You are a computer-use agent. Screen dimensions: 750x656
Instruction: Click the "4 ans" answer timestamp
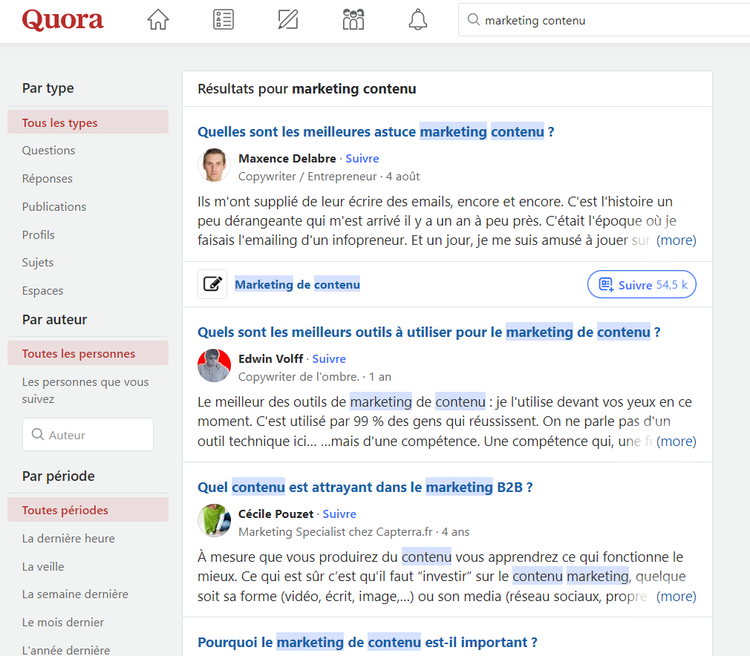coord(455,532)
